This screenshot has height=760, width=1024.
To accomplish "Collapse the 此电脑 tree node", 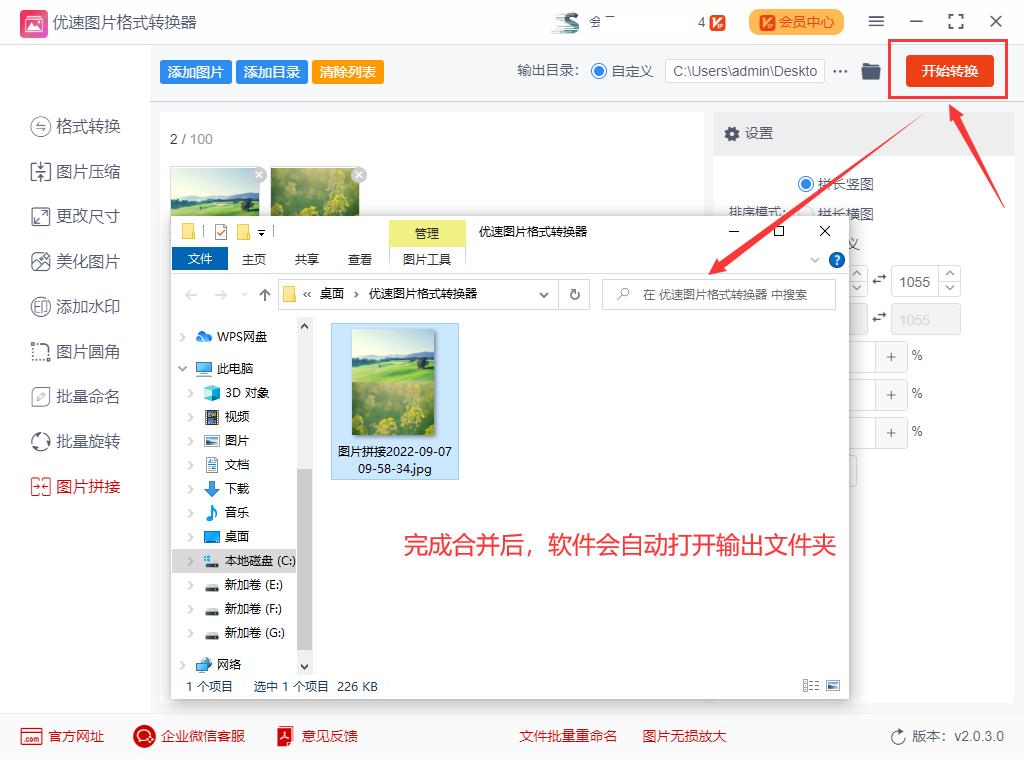I will pyautogui.click(x=183, y=368).
